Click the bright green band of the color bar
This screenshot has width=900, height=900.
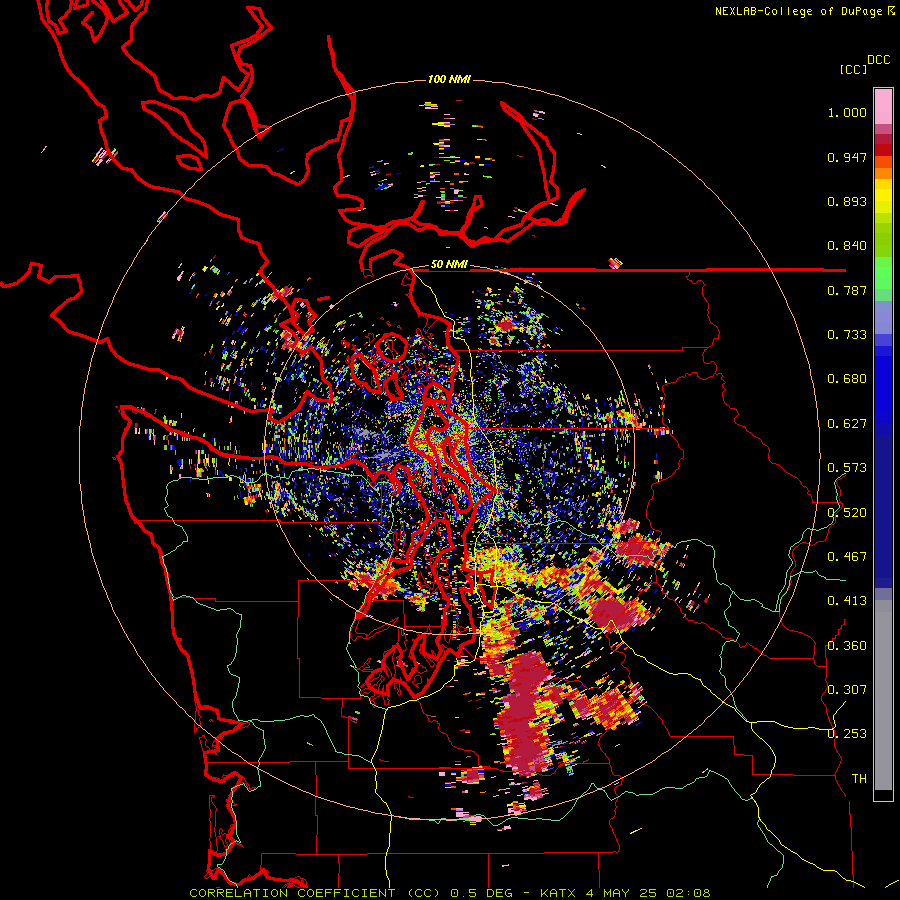click(x=883, y=273)
